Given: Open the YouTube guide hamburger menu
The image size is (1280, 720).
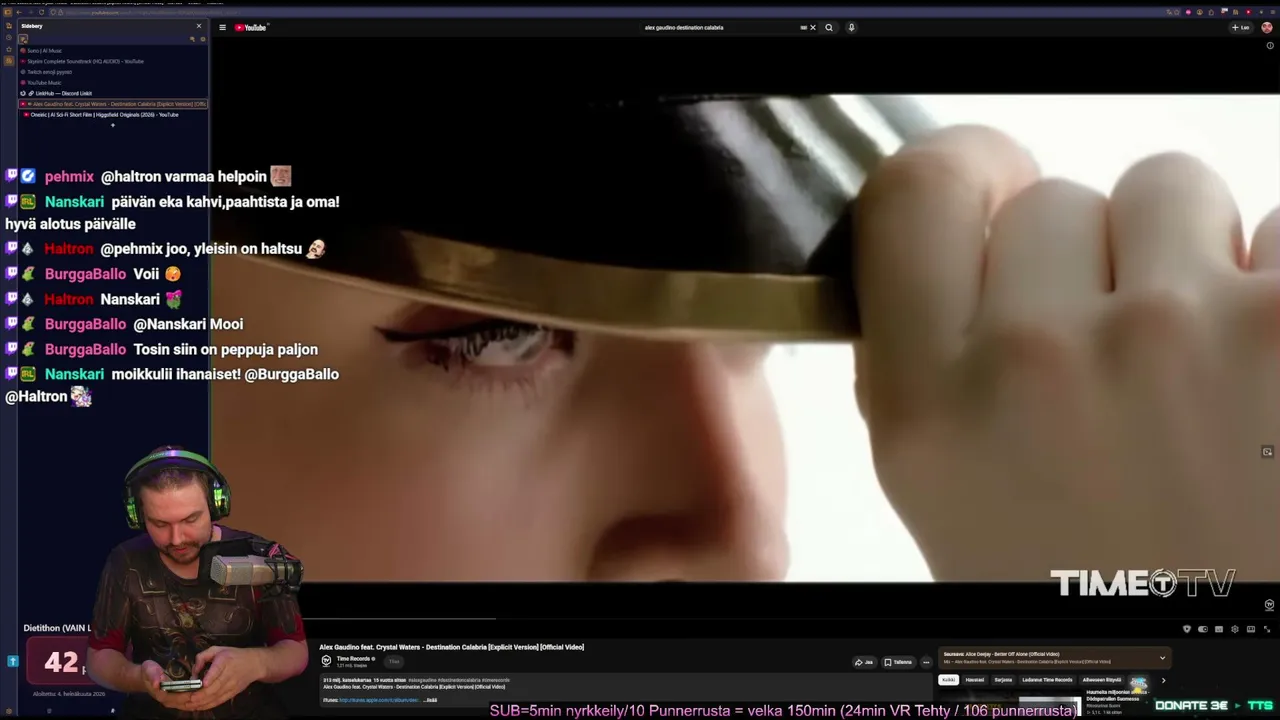Looking at the screenshot, I should (222, 28).
